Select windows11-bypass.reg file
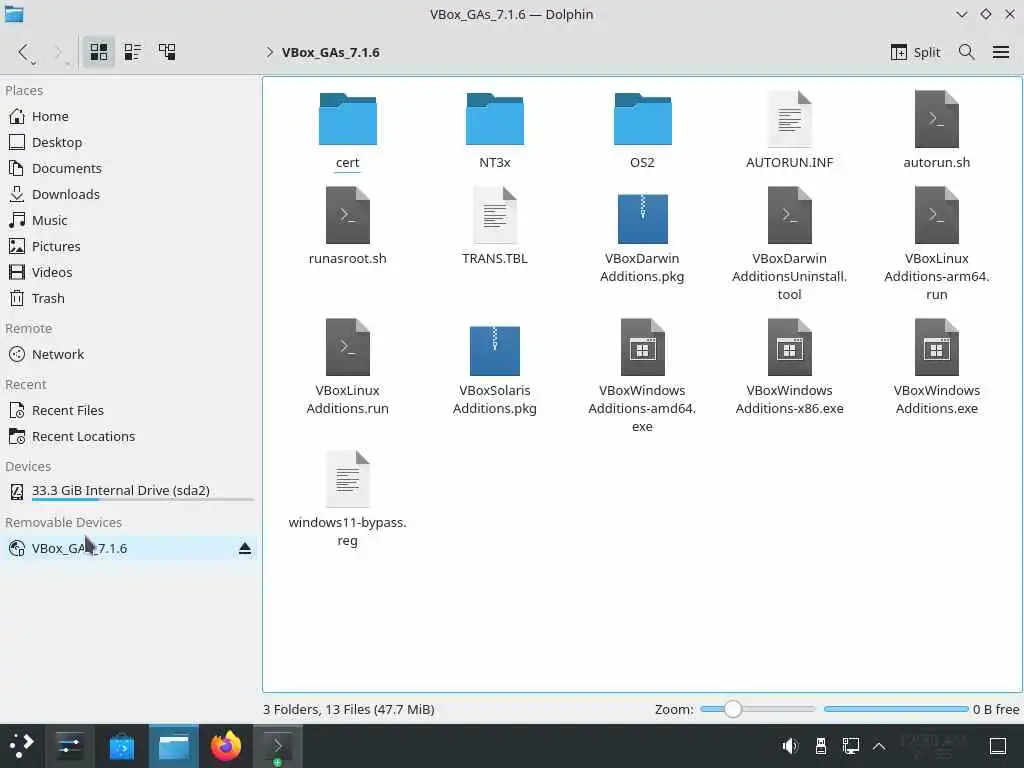Screen dimensions: 1024x768 tap(347, 499)
